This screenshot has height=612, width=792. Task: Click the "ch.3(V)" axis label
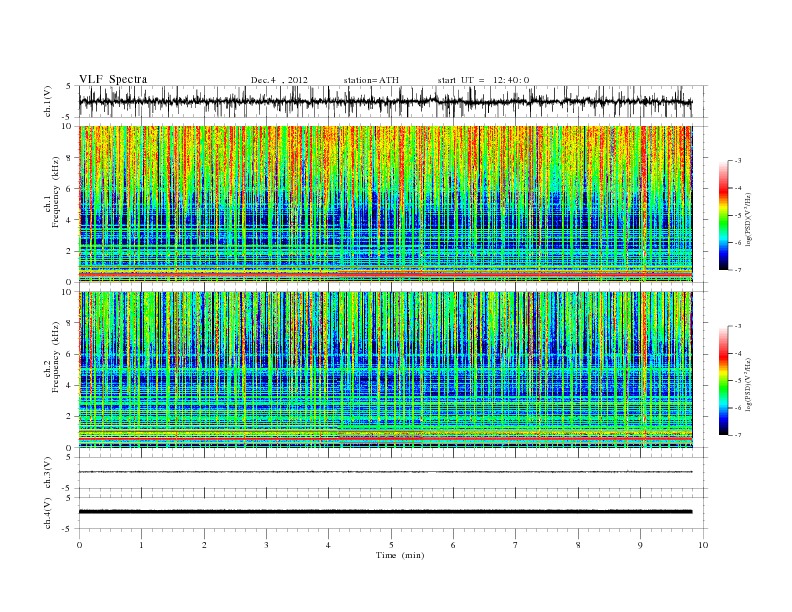point(48,473)
